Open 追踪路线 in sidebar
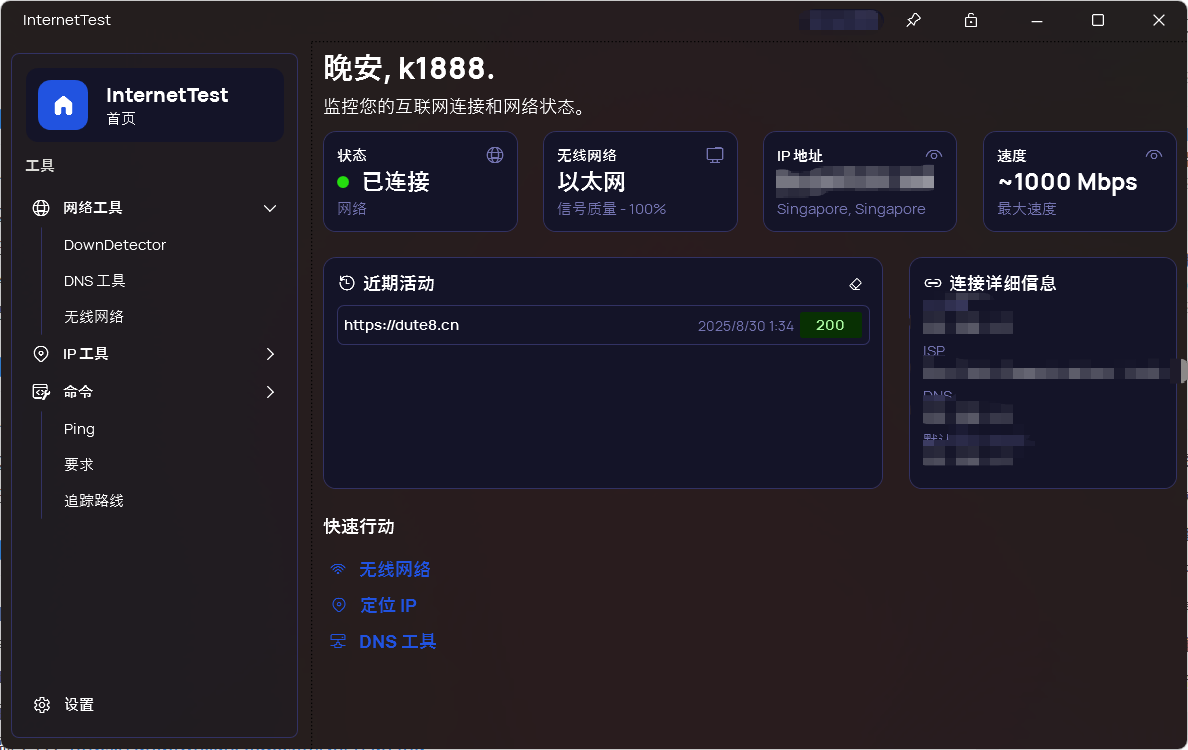Viewport: 1188px width, 750px height. pyautogui.click(x=94, y=501)
